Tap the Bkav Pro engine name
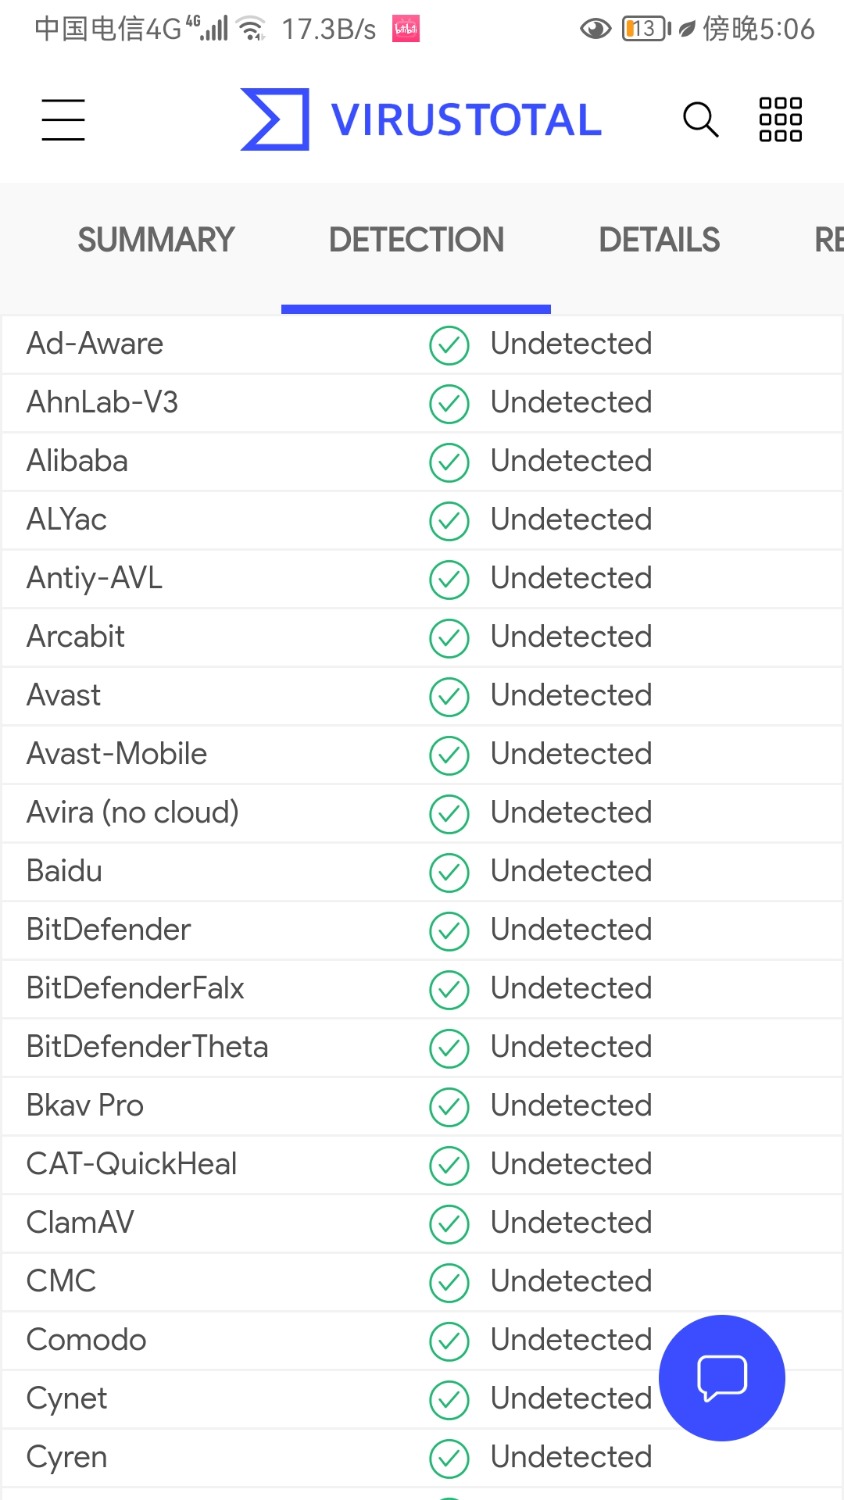Image resolution: width=844 pixels, height=1500 pixels. pos(85,1106)
